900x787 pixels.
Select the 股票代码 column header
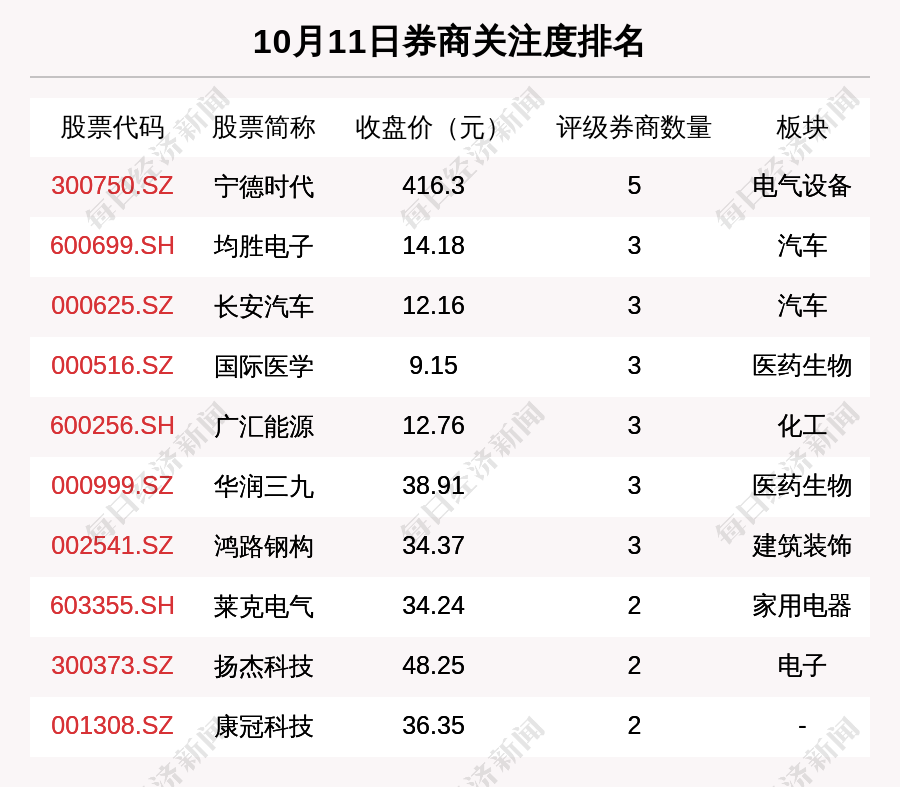(112, 127)
